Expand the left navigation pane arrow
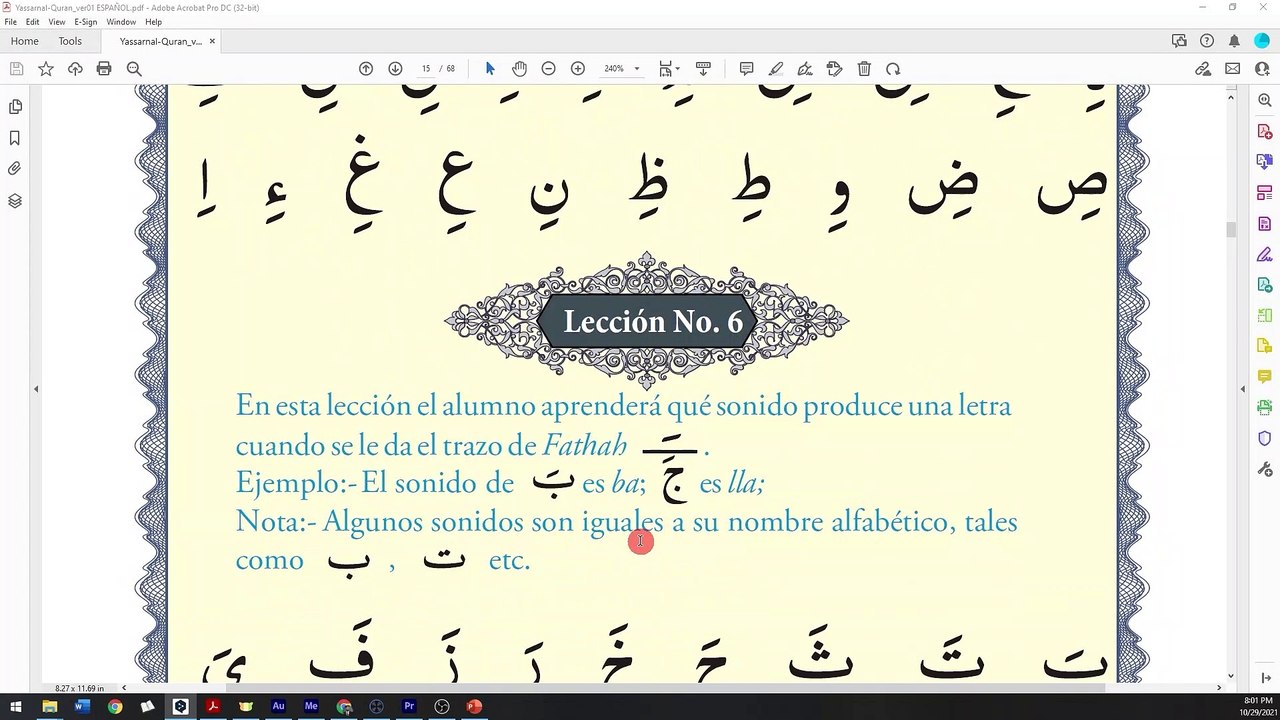1280x720 pixels. 36,389
